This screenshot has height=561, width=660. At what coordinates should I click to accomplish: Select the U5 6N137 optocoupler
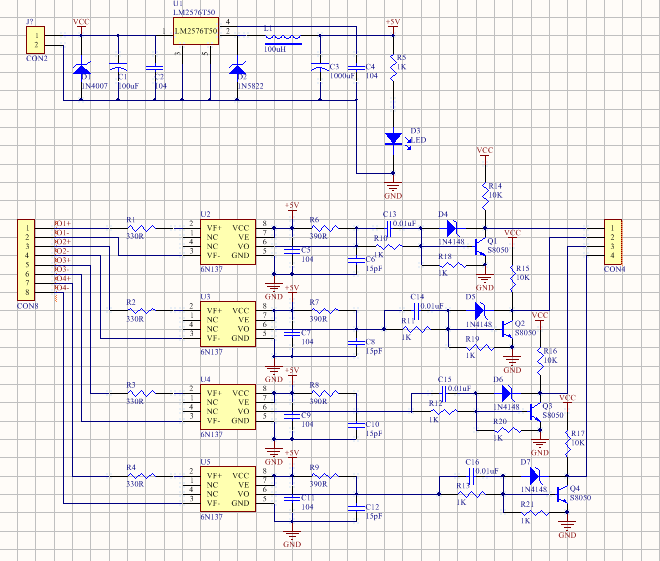click(x=228, y=489)
